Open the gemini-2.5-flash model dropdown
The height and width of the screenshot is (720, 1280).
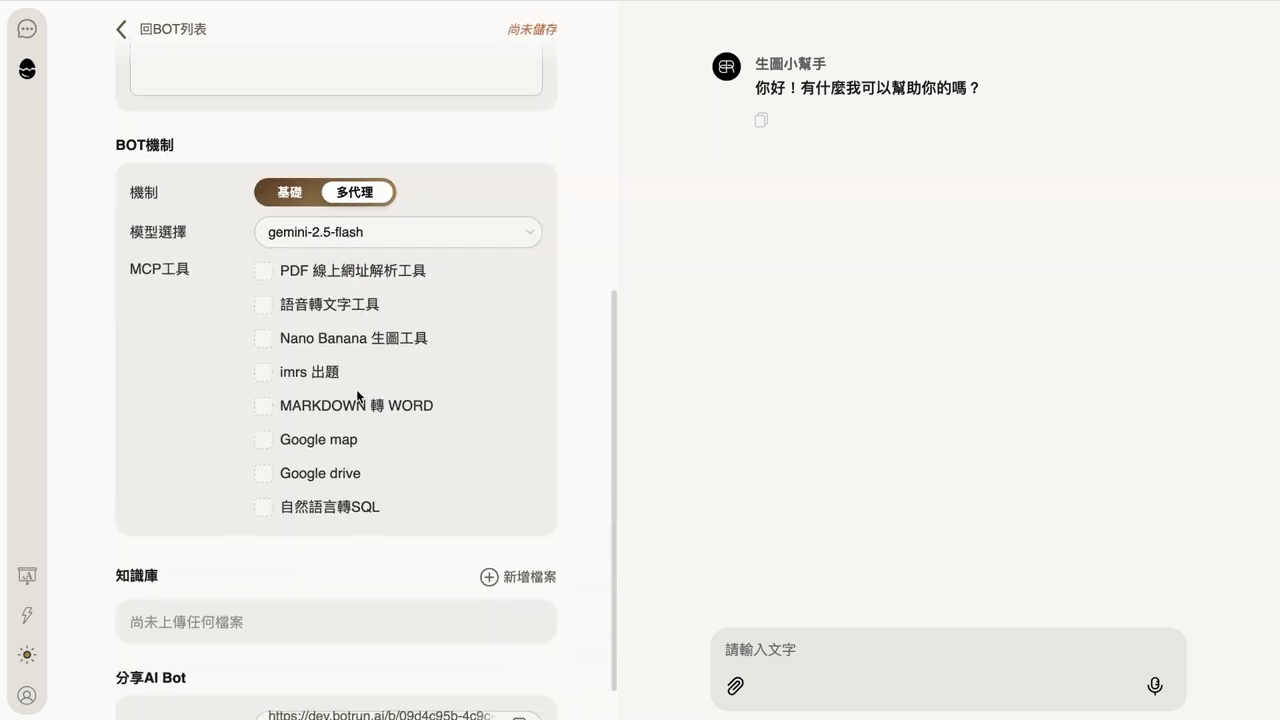pos(398,232)
